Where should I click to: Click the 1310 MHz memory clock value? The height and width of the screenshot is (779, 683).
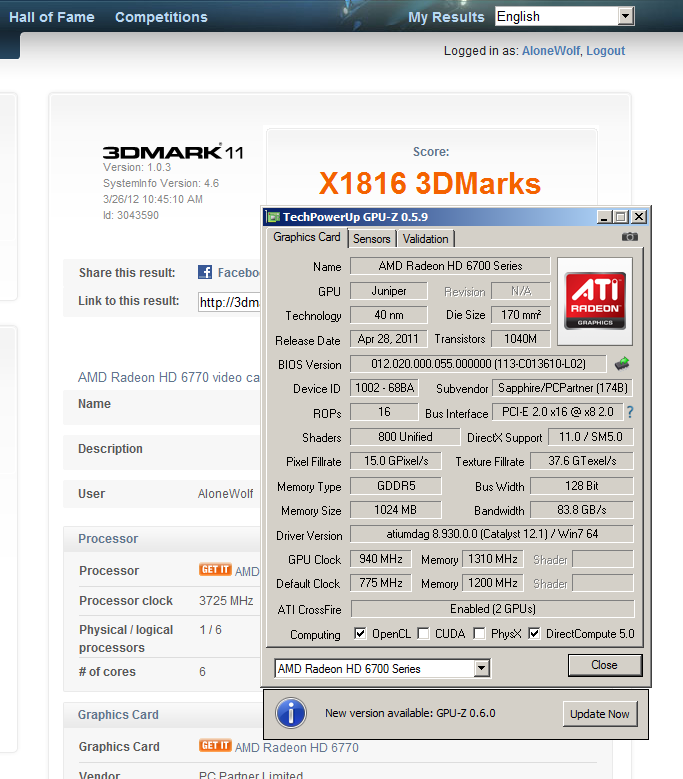[x=493, y=559]
